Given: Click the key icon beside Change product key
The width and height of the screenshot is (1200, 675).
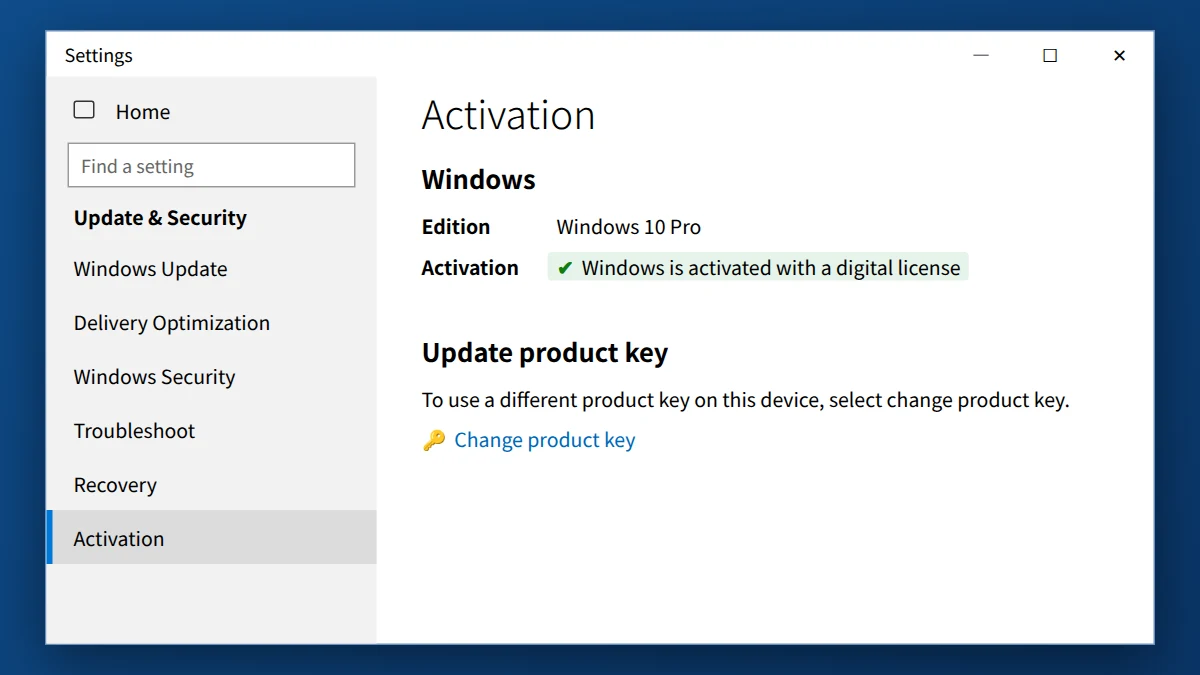Looking at the screenshot, I should coord(434,440).
